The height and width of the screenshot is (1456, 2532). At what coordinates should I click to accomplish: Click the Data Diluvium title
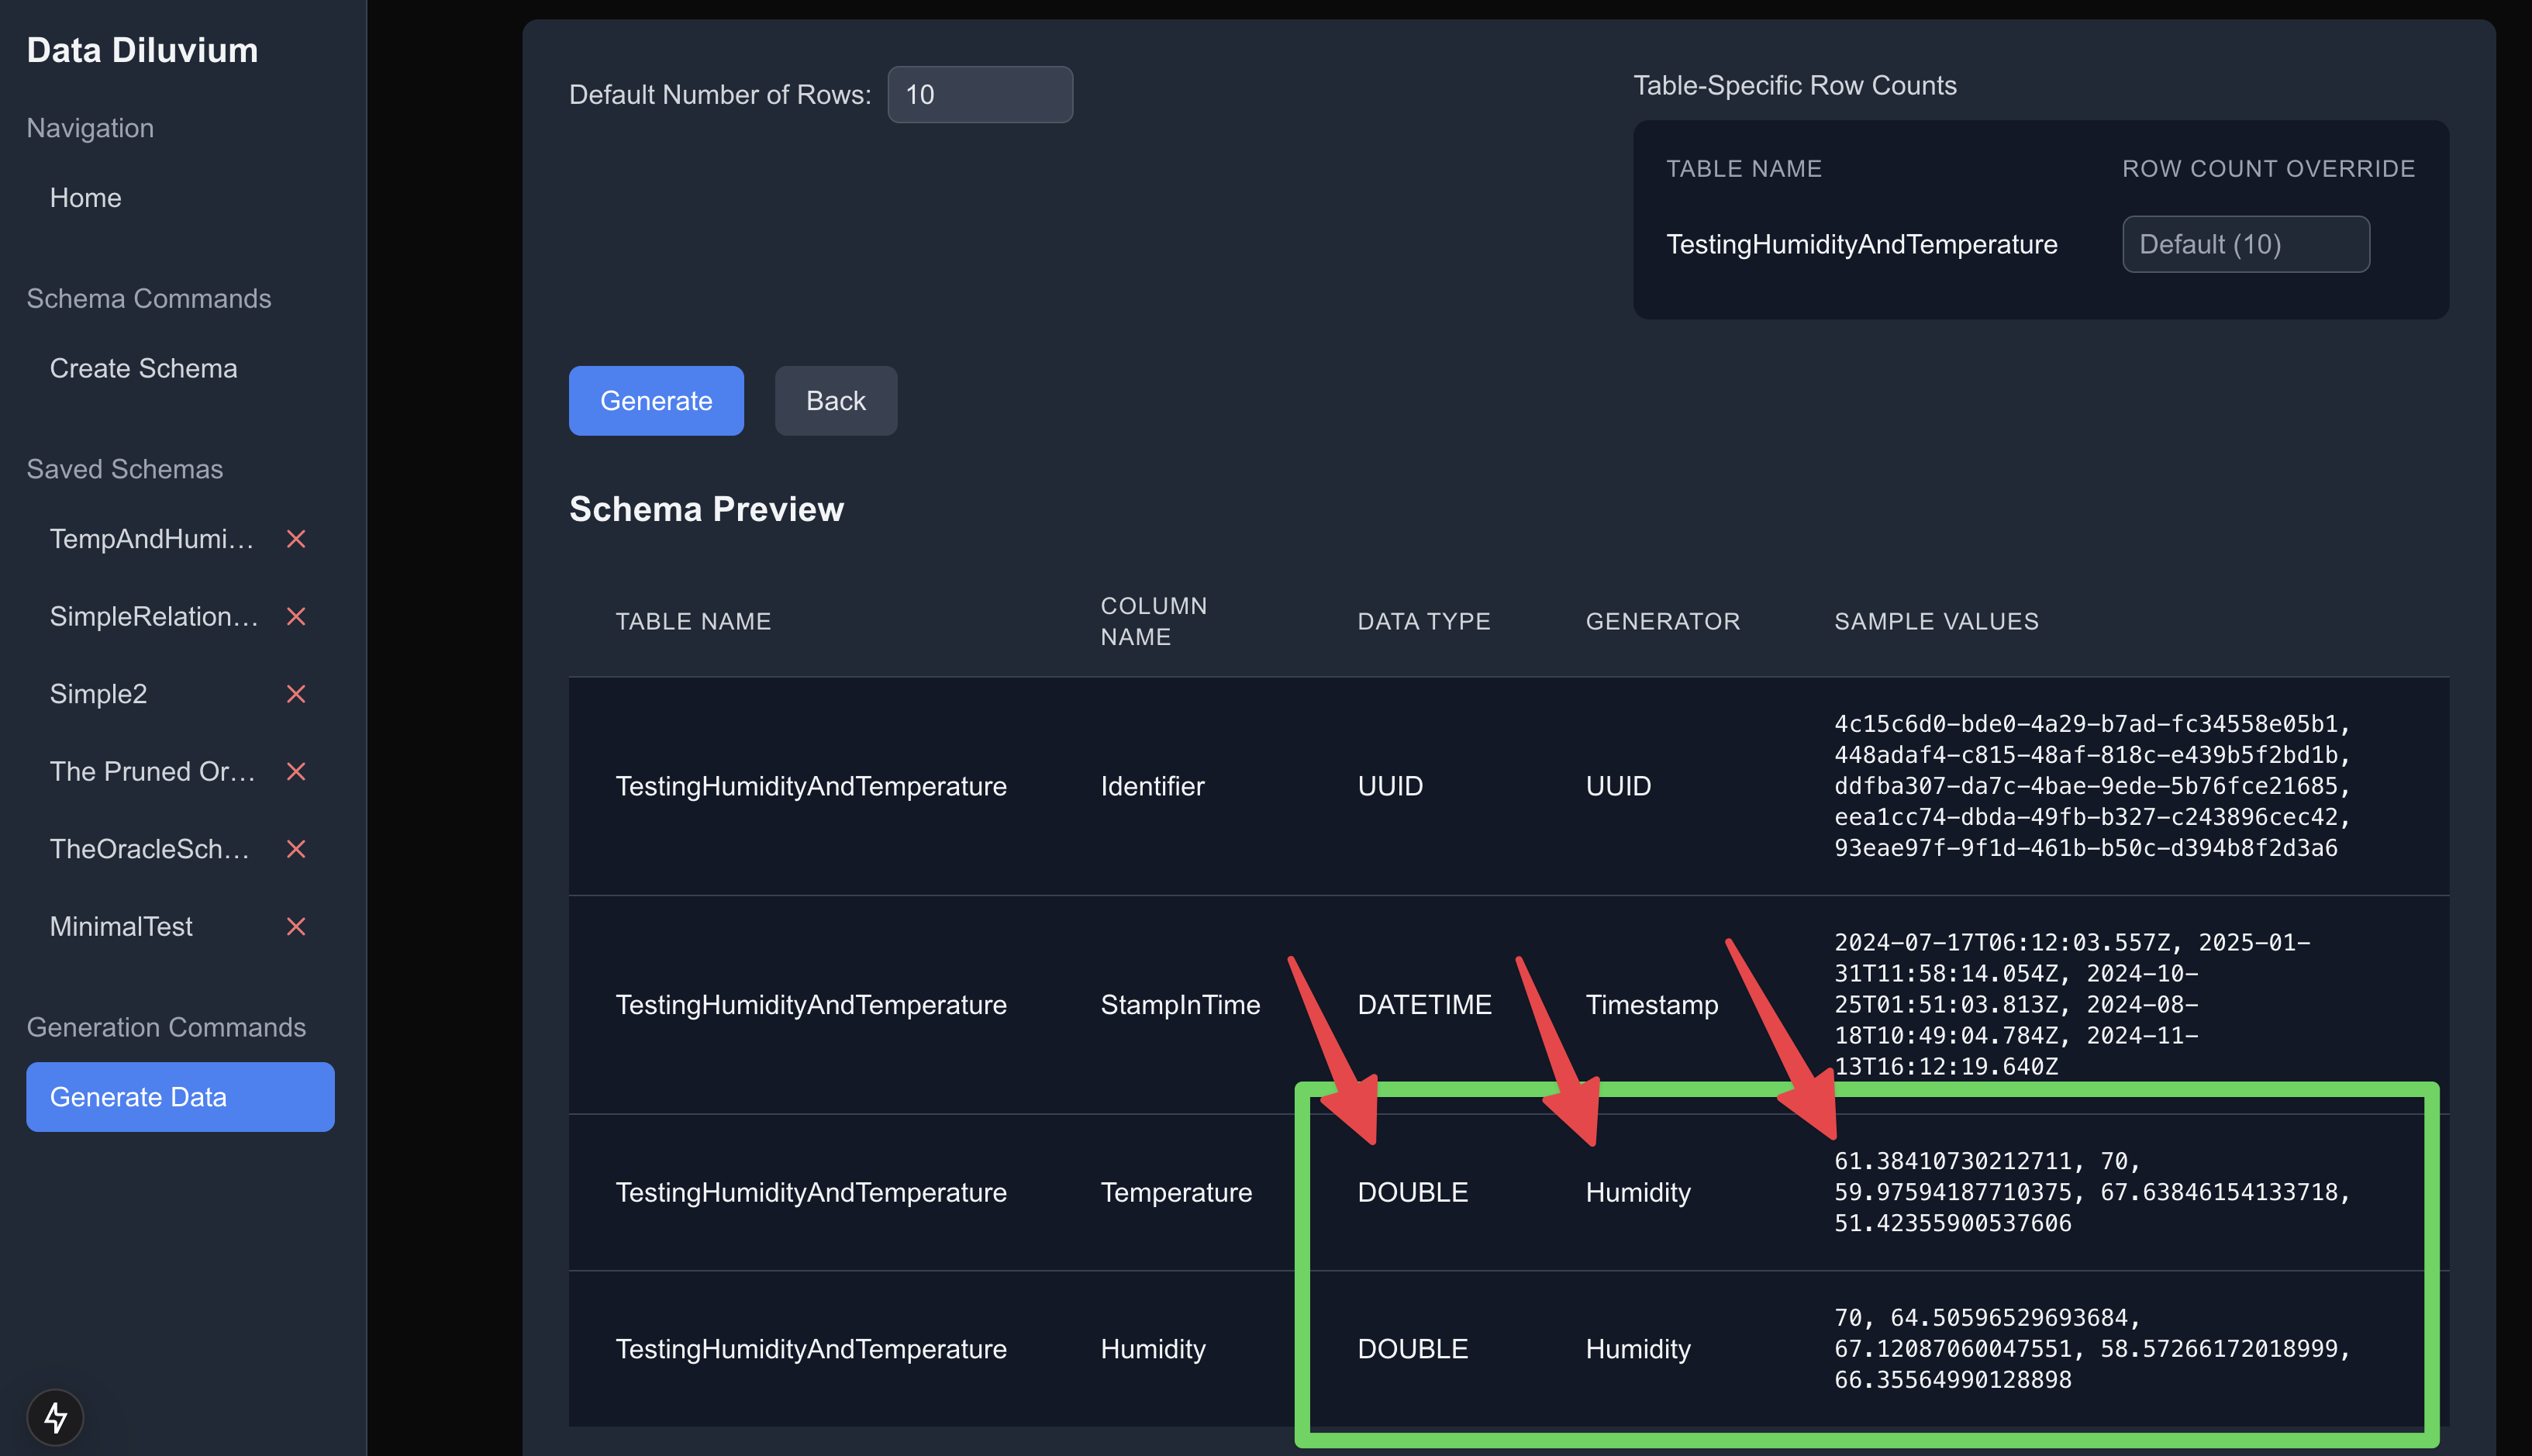[142, 50]
